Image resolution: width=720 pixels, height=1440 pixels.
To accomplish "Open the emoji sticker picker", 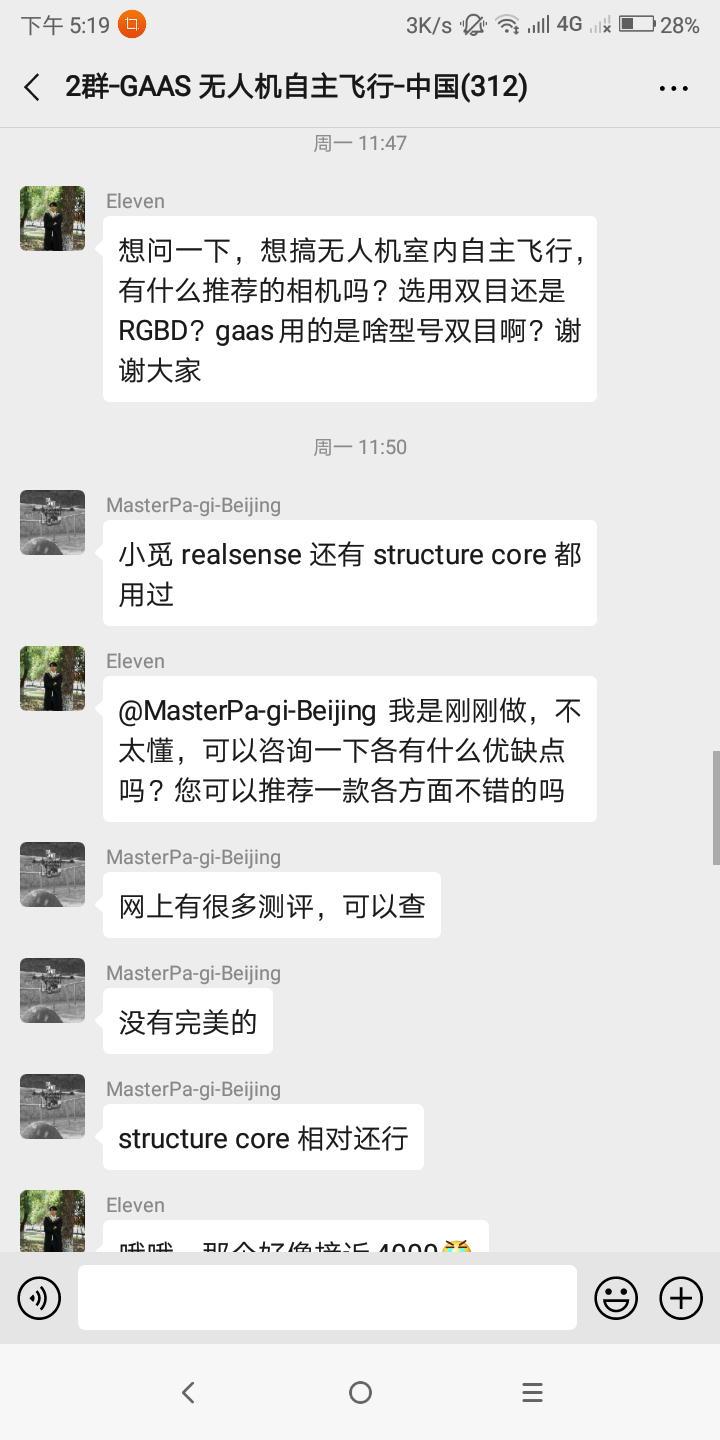I will coord(616,1298).
